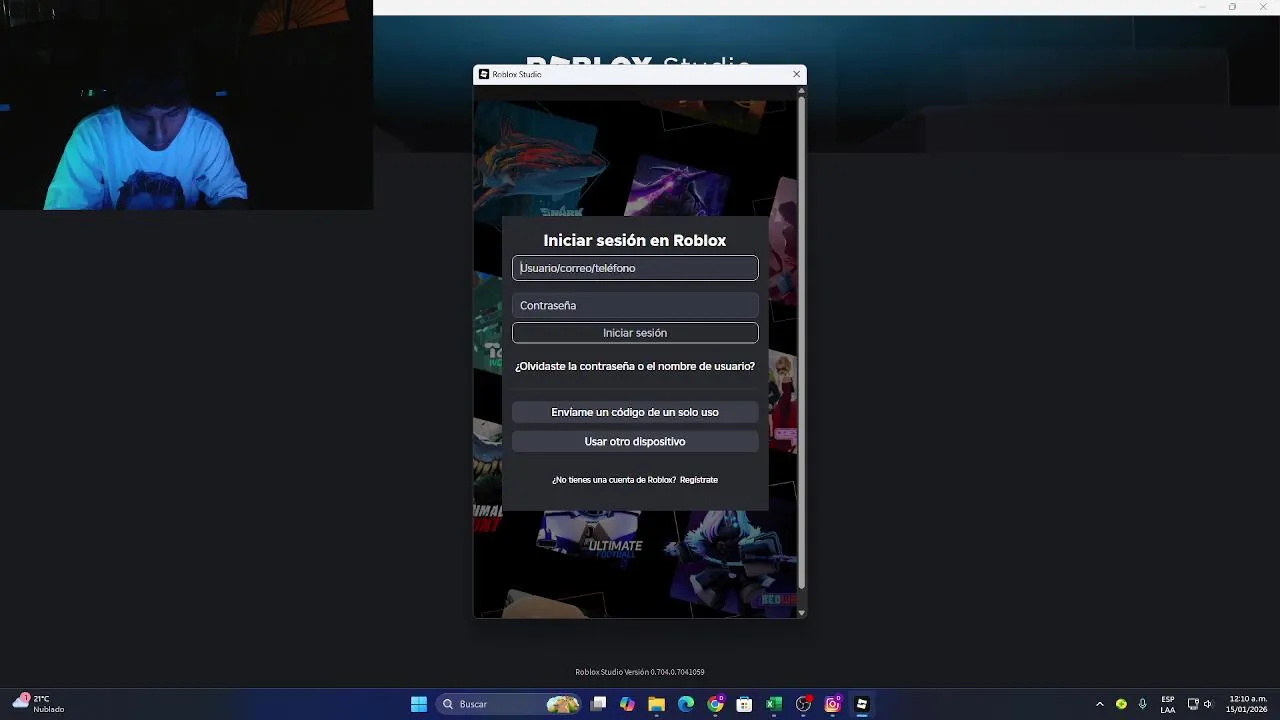The image size is (1280, 720).
Task: Open the weather widget showing 21°C
Action: point(38,704)
